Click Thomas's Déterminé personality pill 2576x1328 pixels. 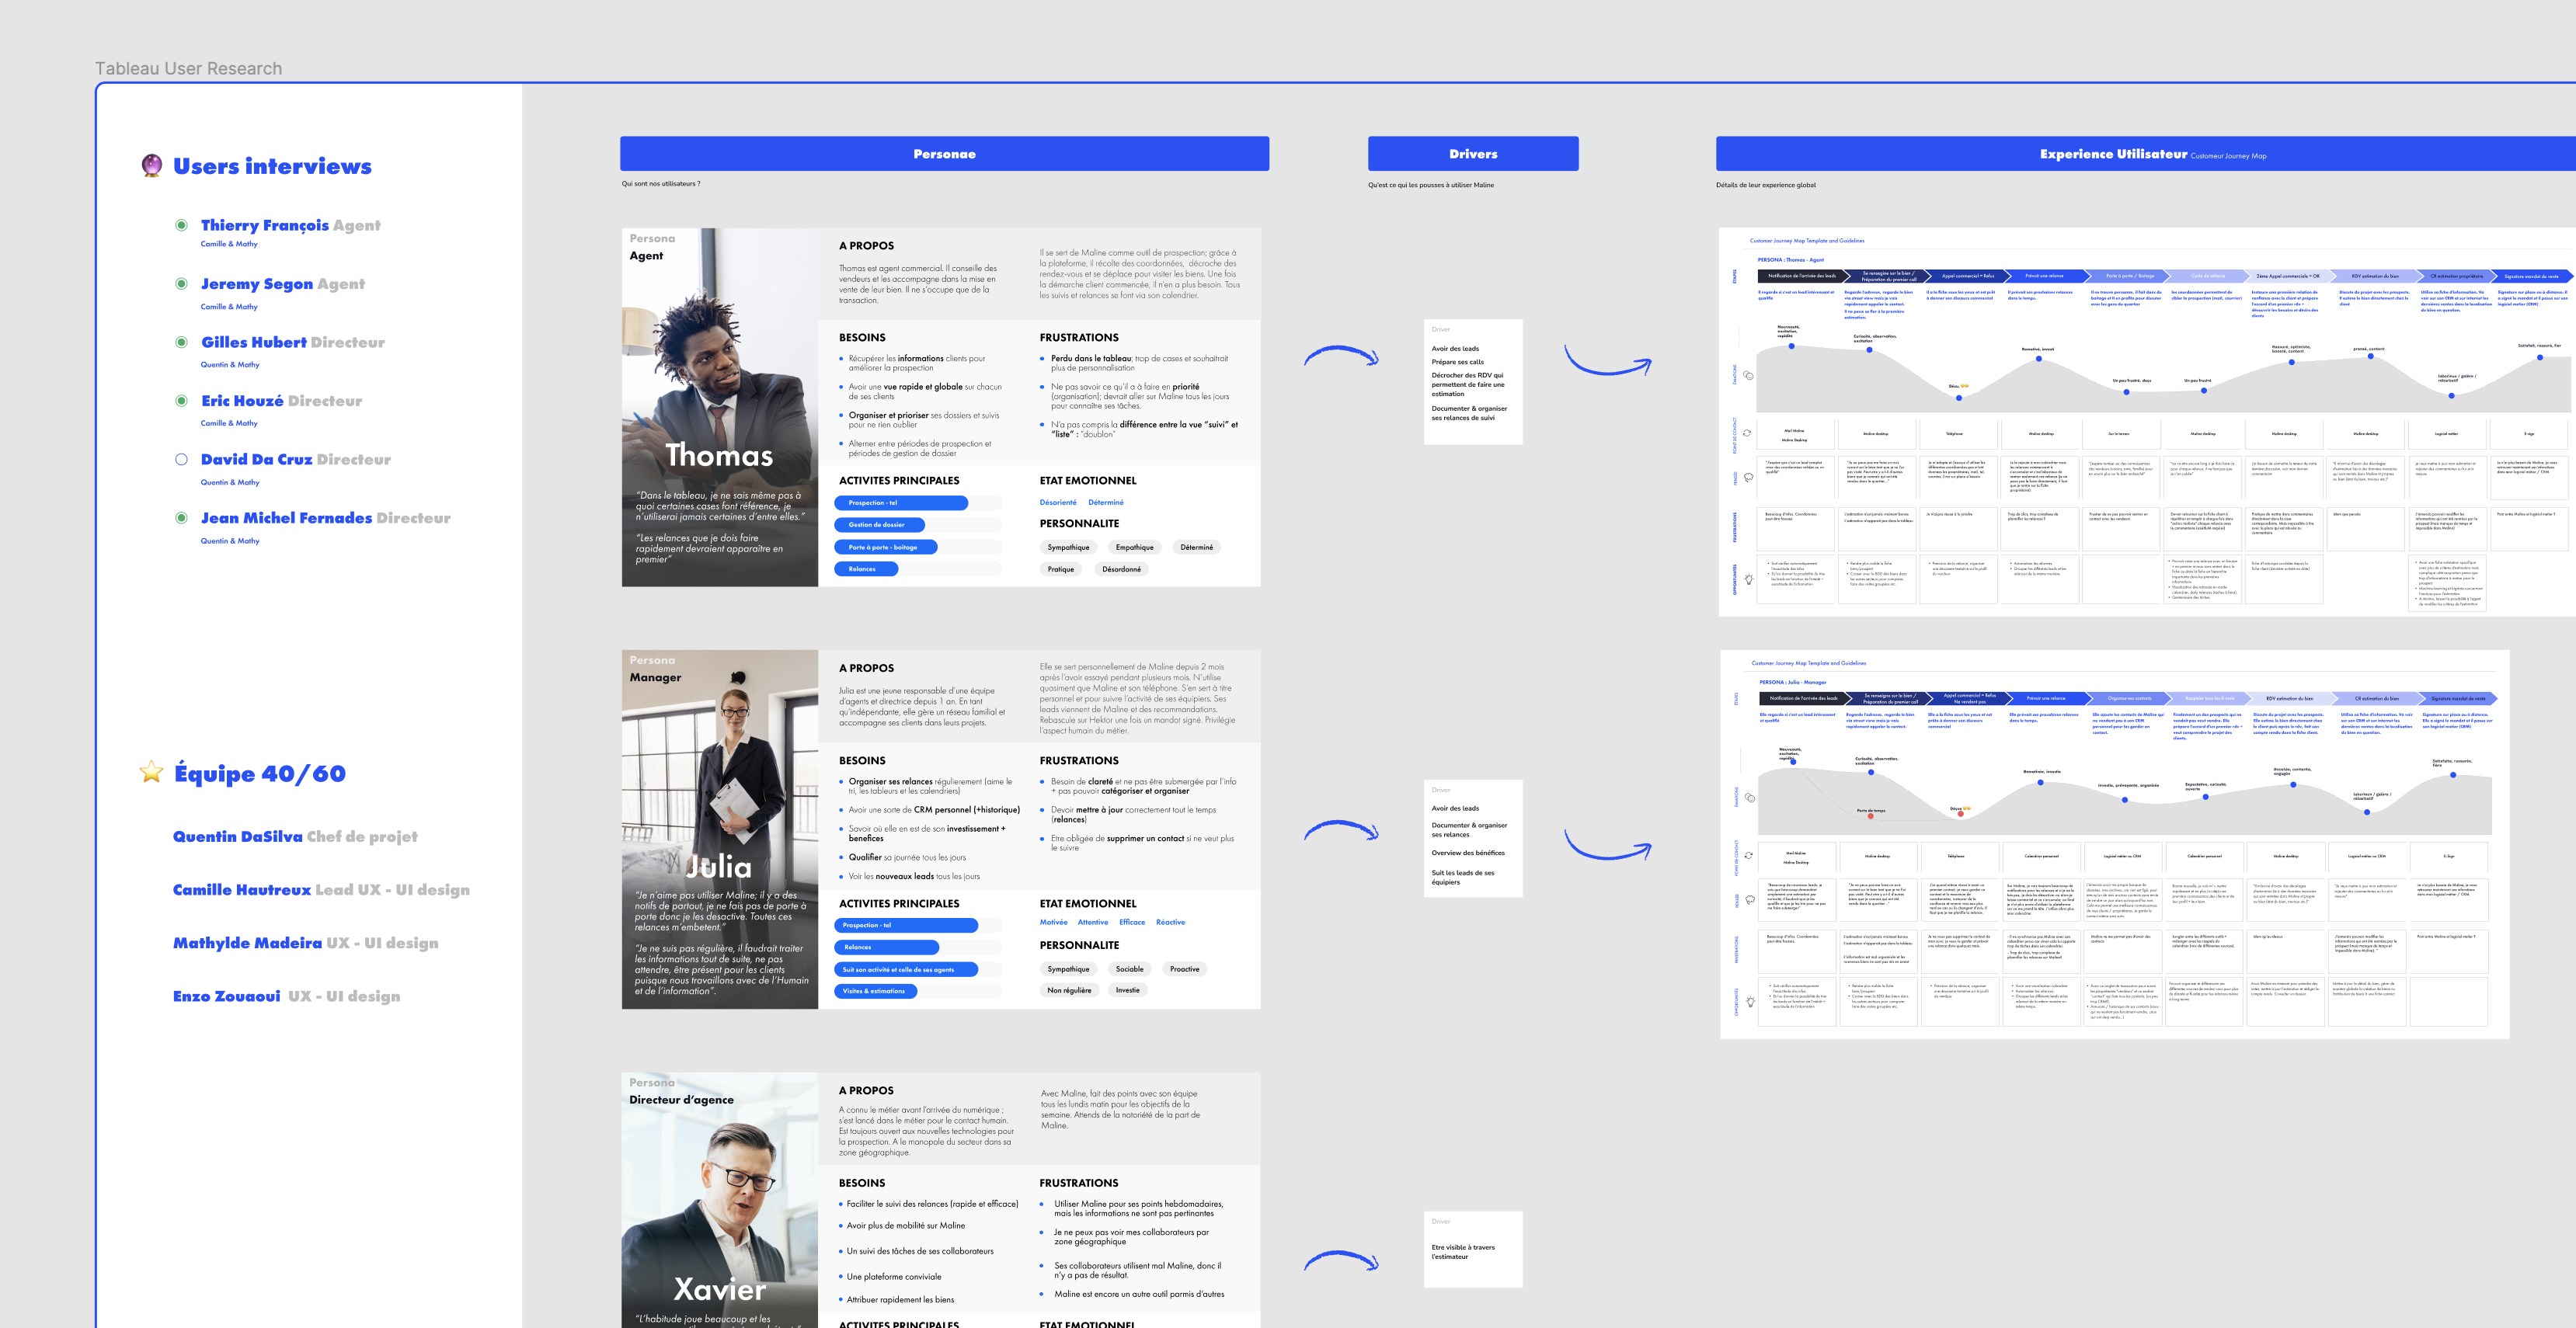pos(1196,547)
